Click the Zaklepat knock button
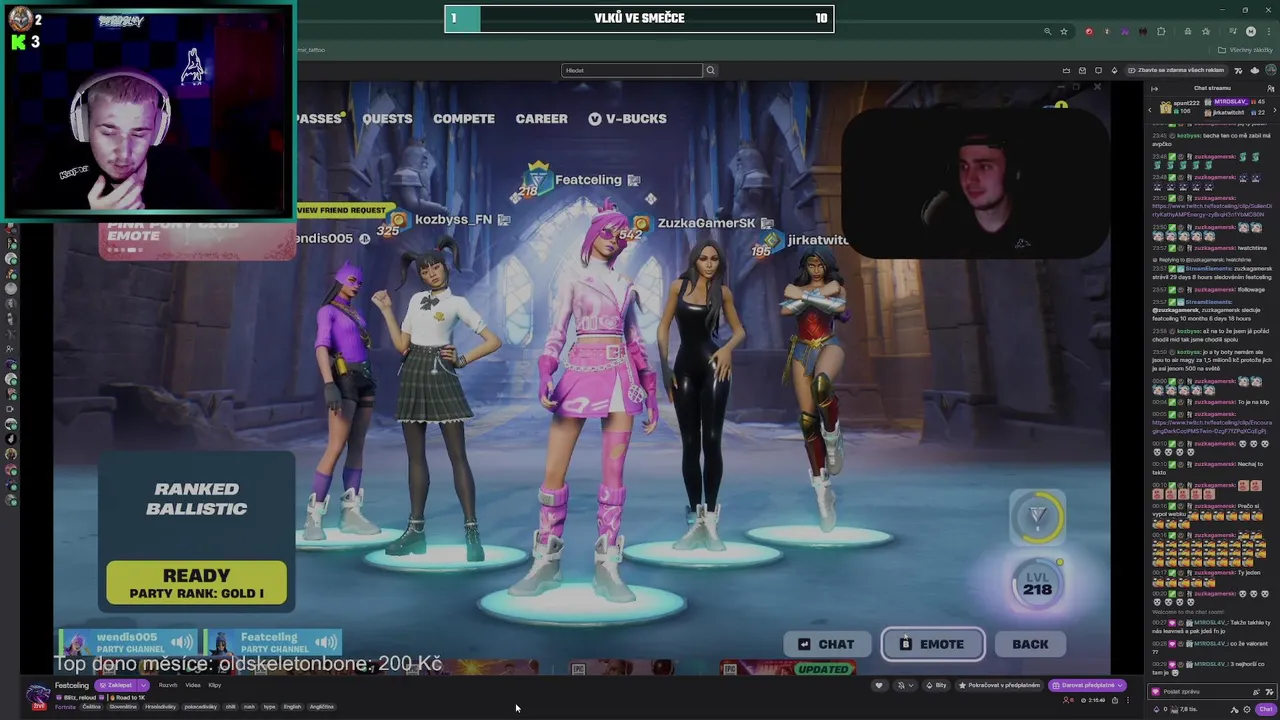 [114, 685]
